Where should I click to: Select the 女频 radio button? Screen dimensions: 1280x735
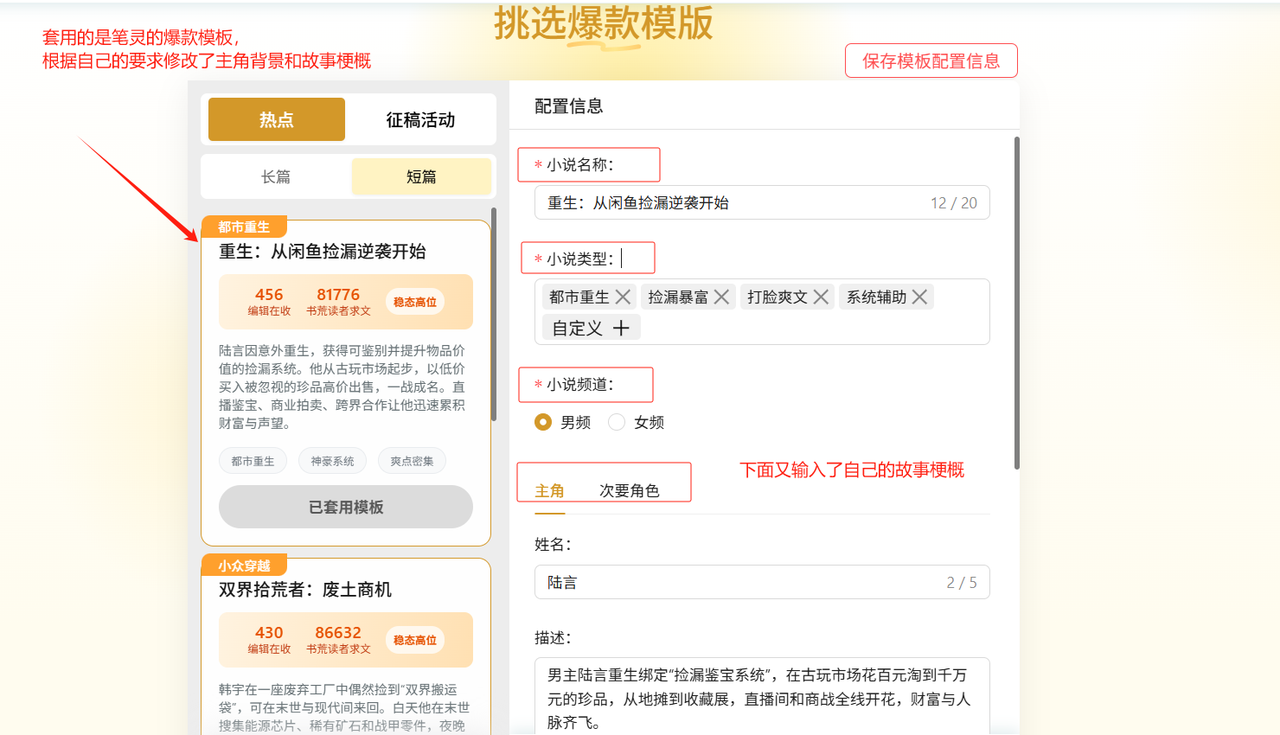[616, 422]
